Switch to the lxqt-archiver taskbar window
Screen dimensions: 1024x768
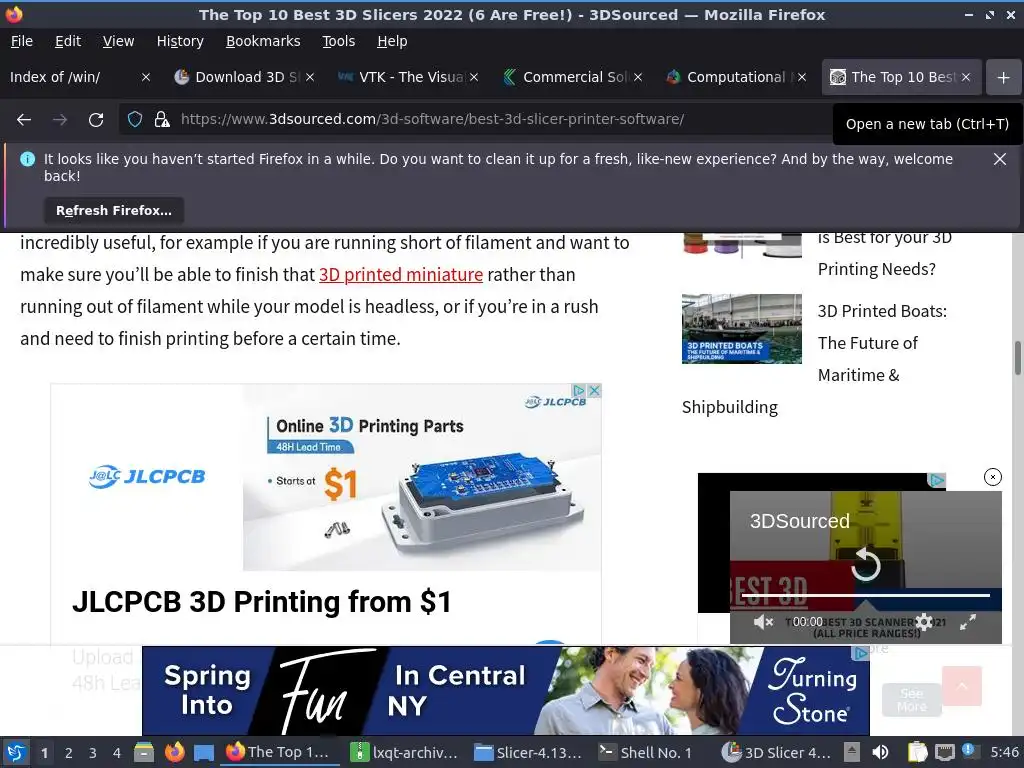pyautogui.click(x=404, y=752)
